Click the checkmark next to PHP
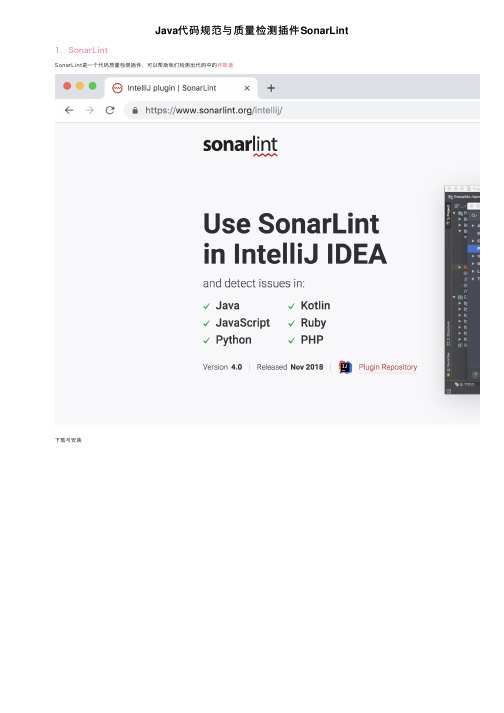The image size is (504, 713). click(292, 341)
